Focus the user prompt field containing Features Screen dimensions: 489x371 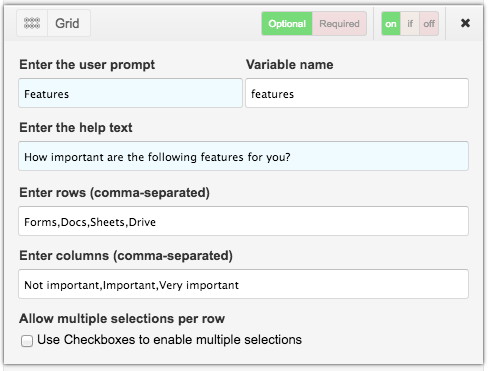[130, 93]
